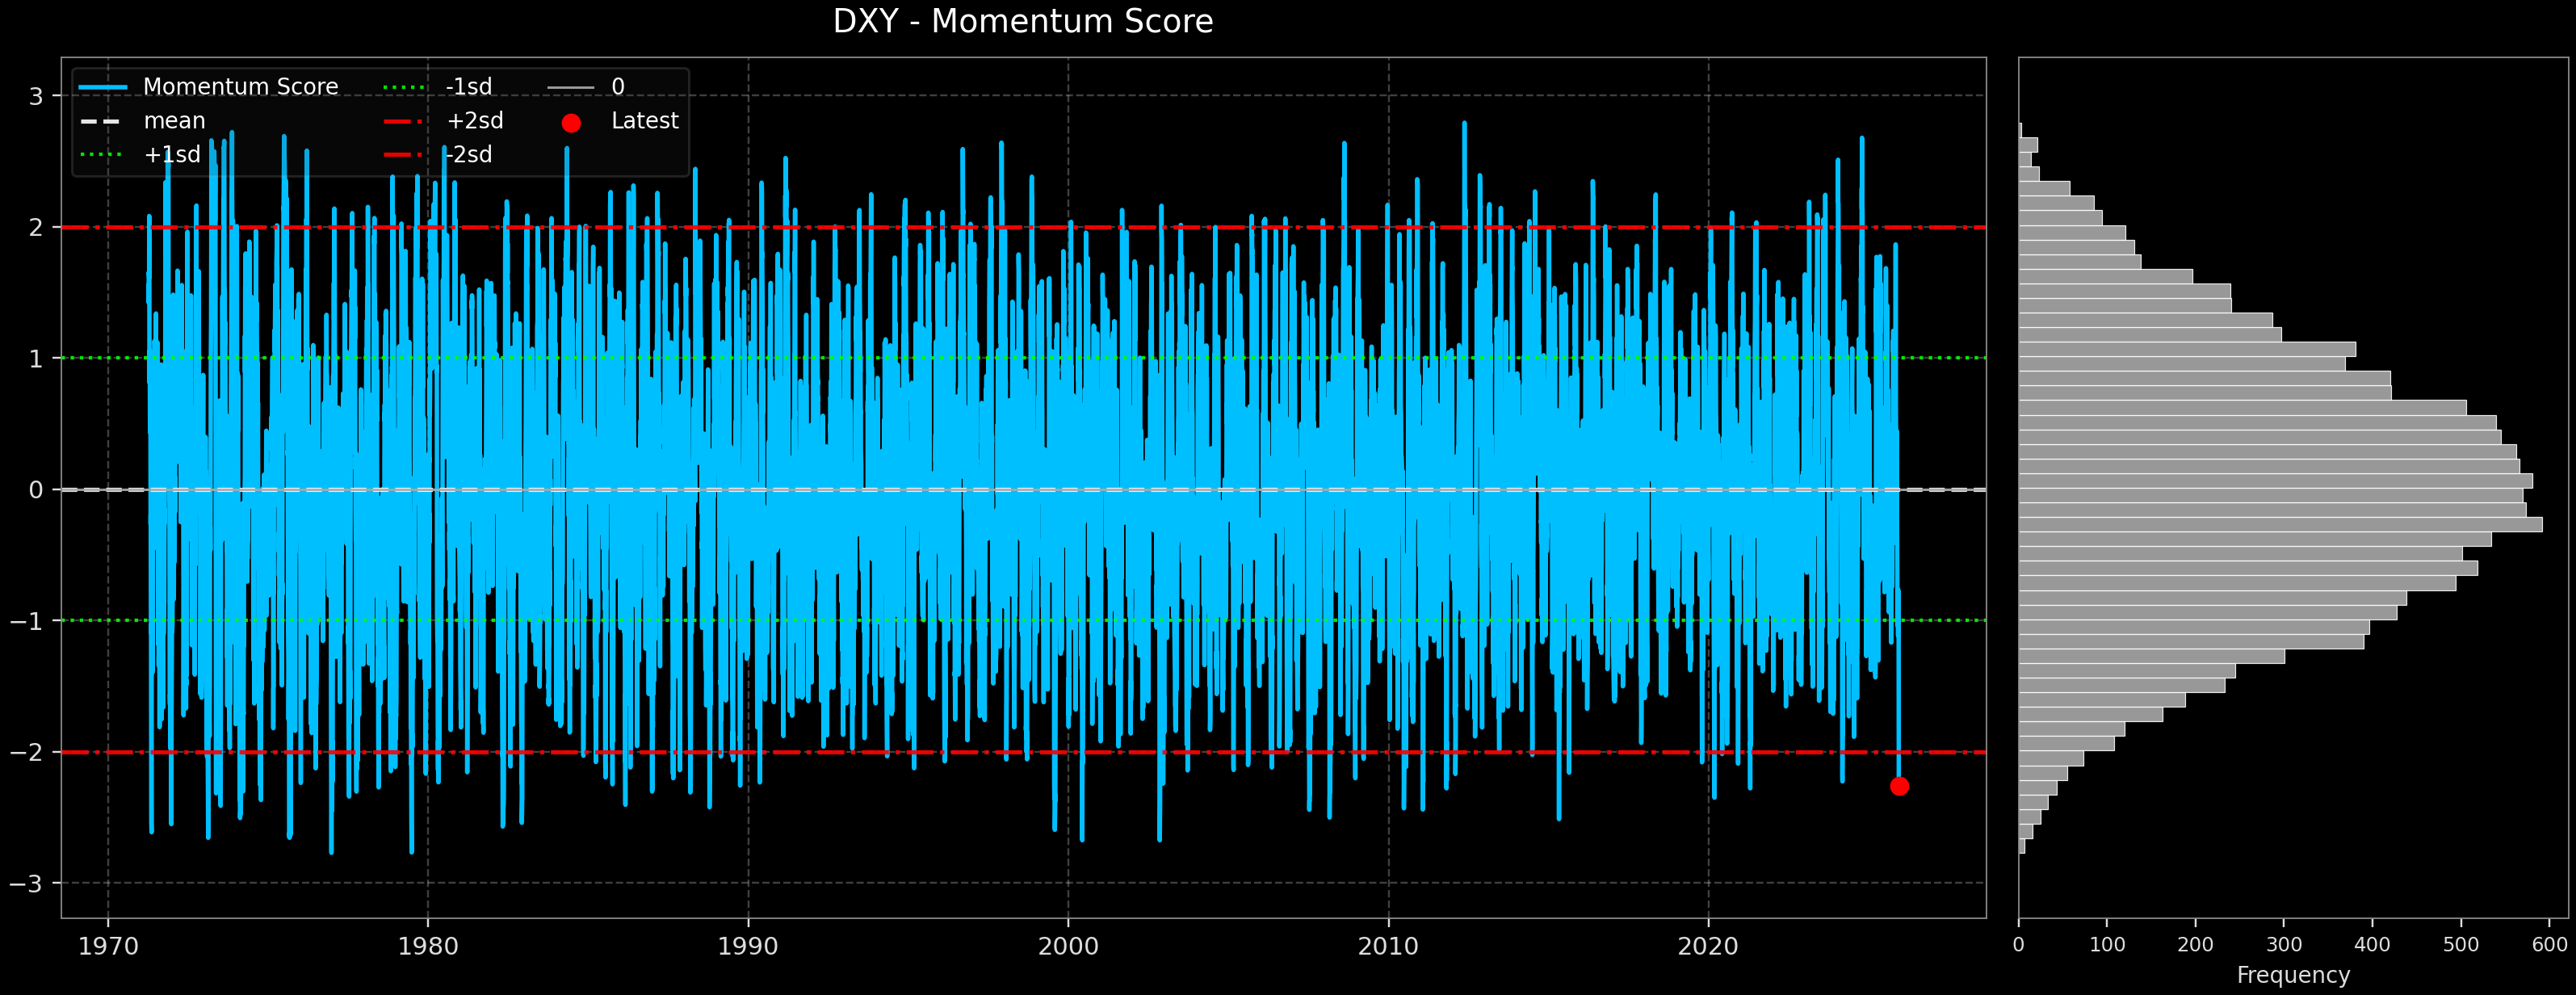The image size is (2576, 995).
Task: Click the +1sd legend entry
Action: tap(172, 155)
